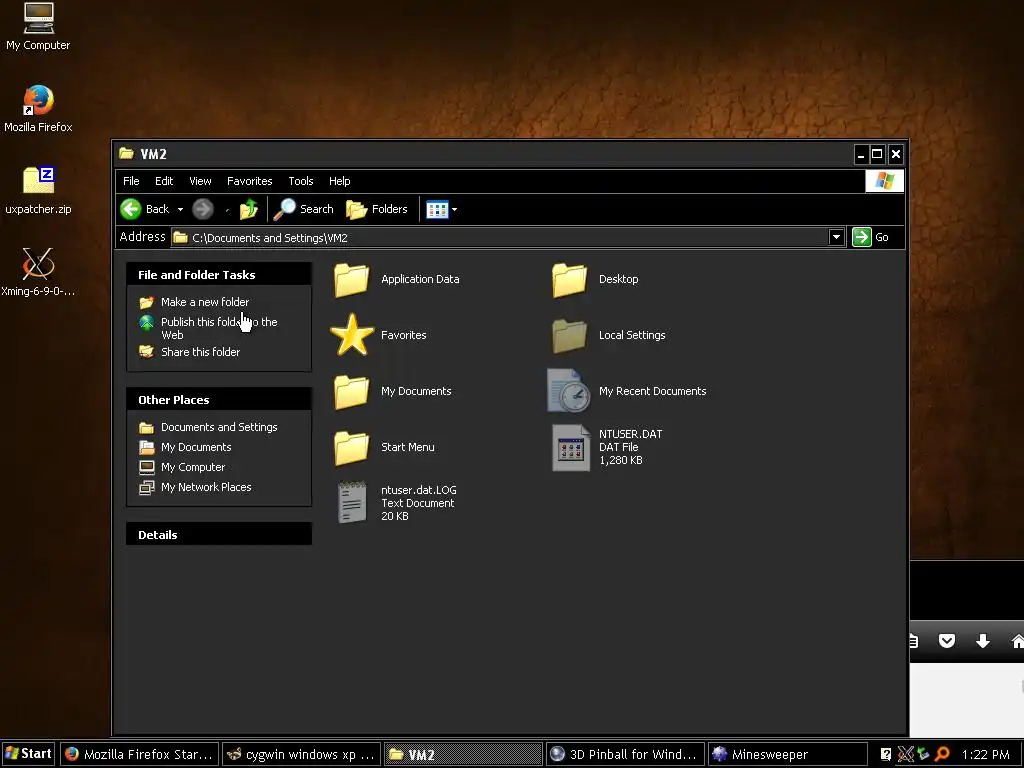Open the Help menu
This screenshot has width=1024, height=768.
coord(340,181)
